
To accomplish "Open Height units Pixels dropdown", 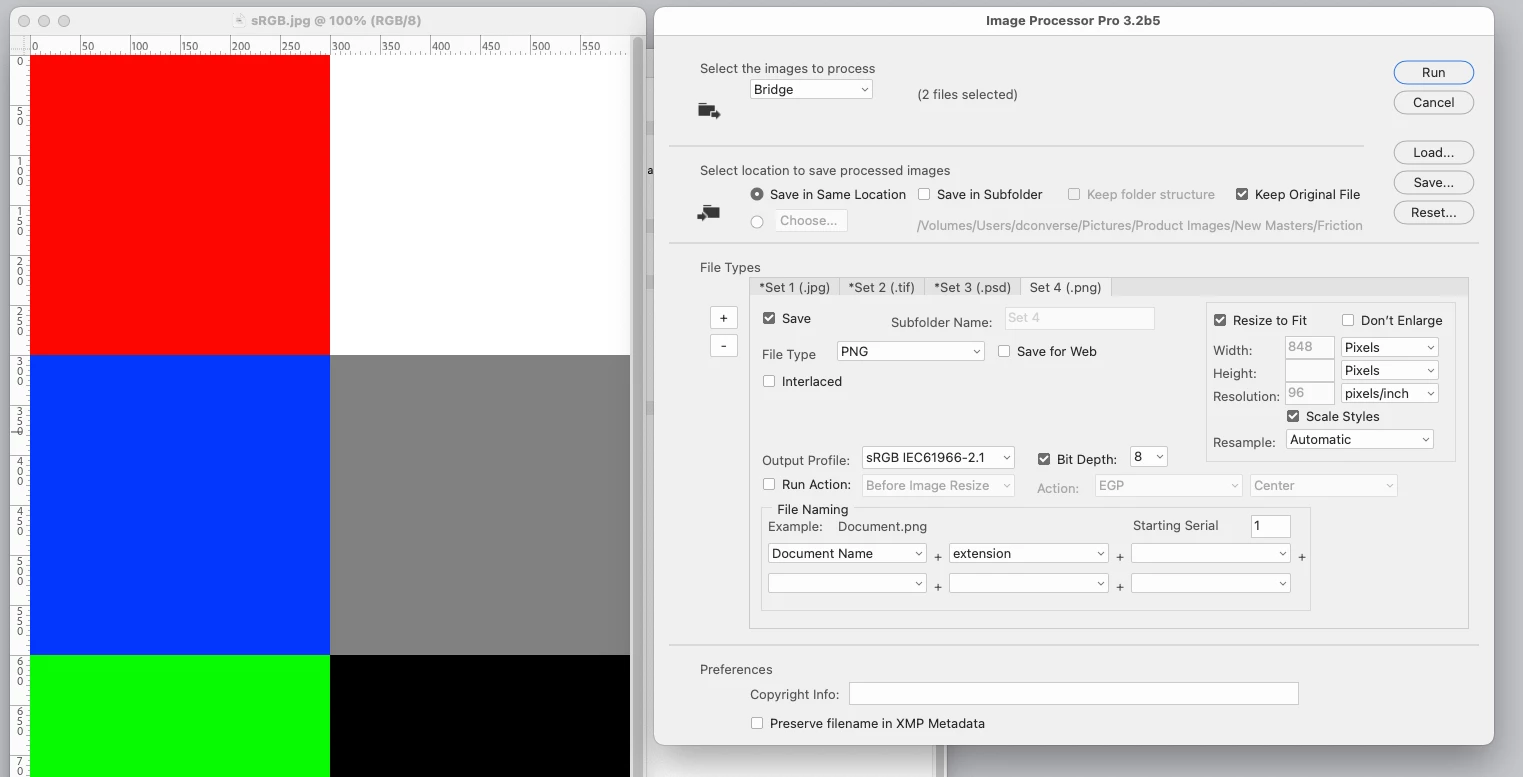I will point(1389,370).
